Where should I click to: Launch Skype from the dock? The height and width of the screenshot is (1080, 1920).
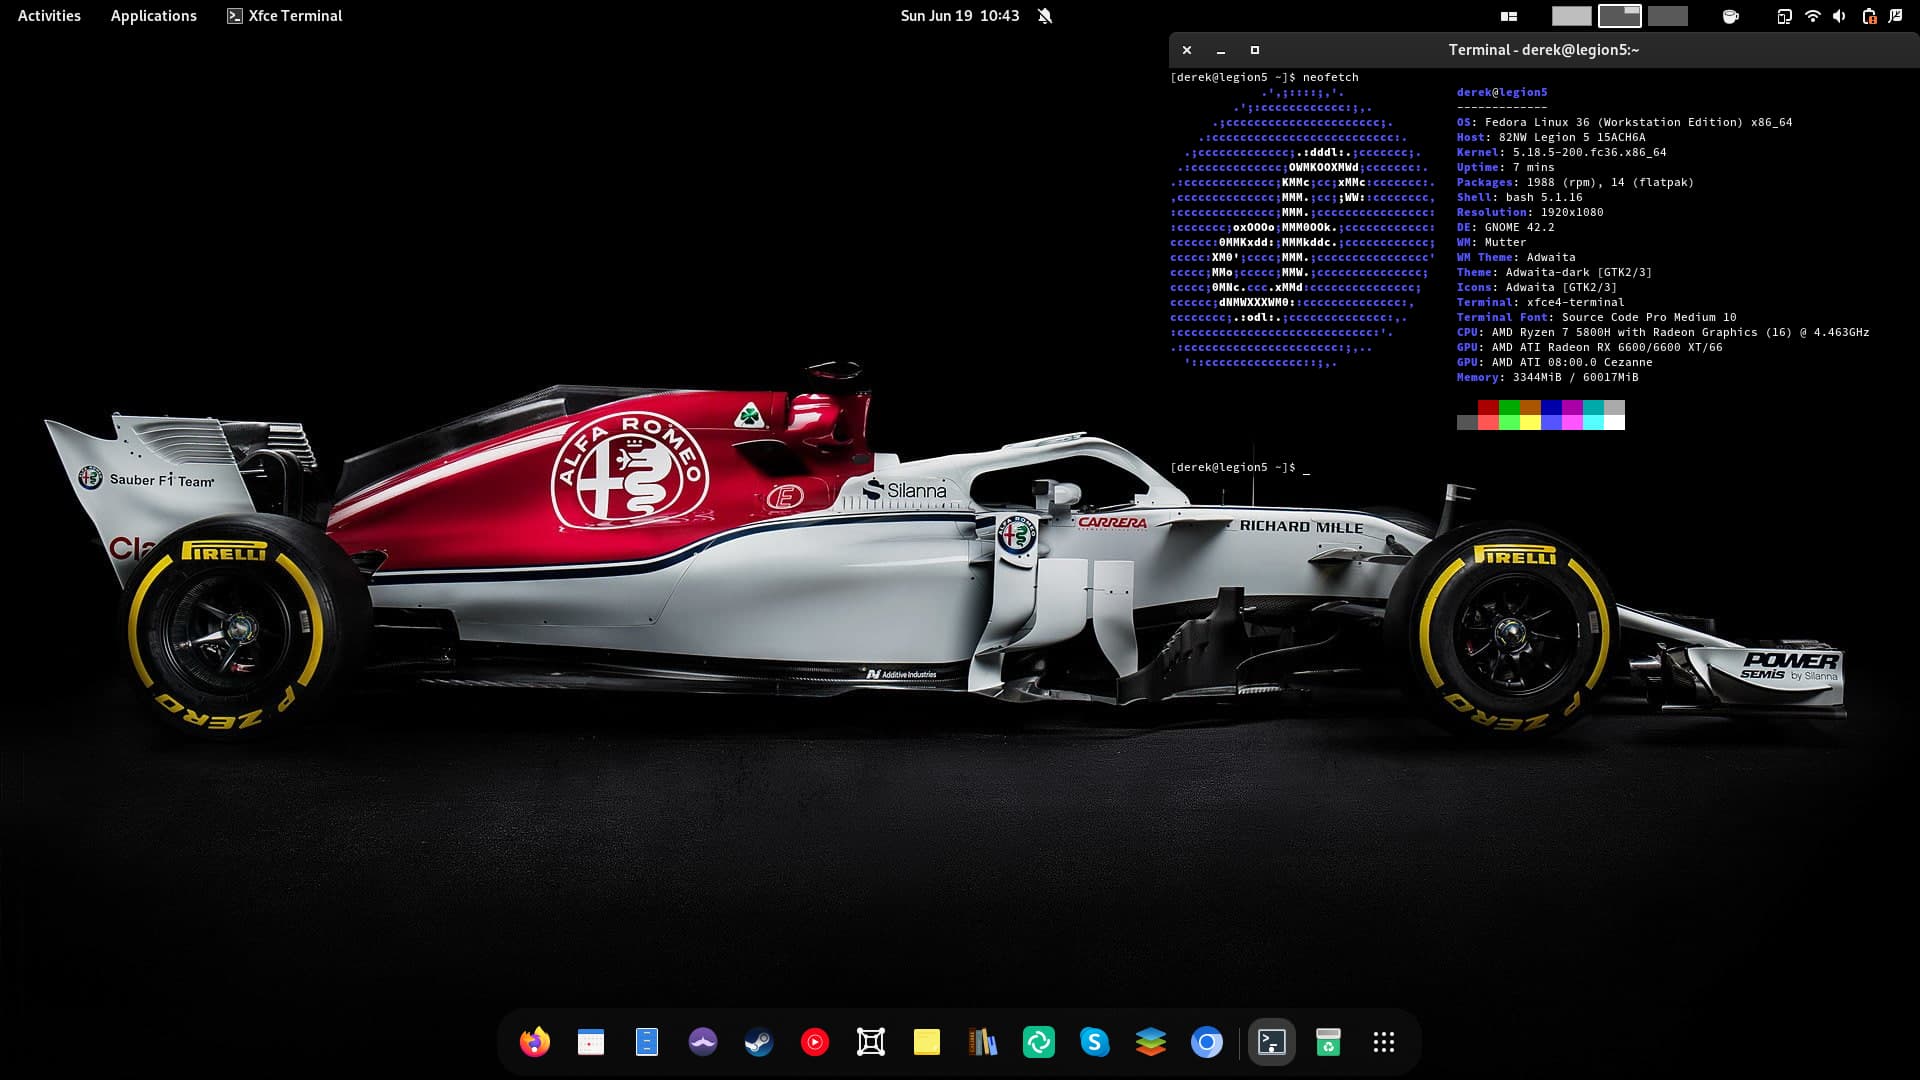click(1095, 1042)
